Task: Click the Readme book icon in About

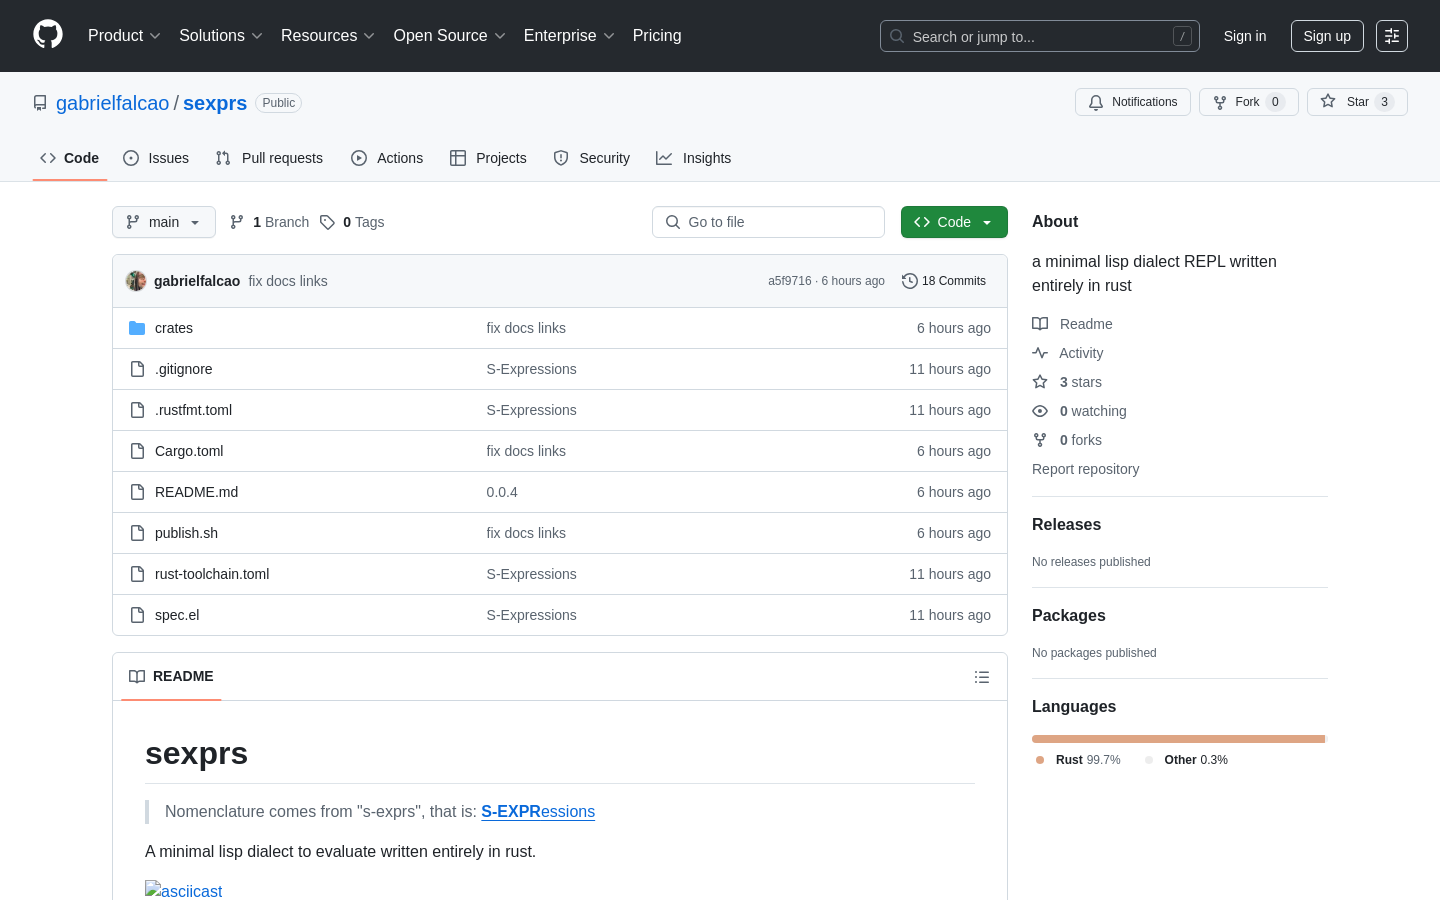Action: [1040, 324]
